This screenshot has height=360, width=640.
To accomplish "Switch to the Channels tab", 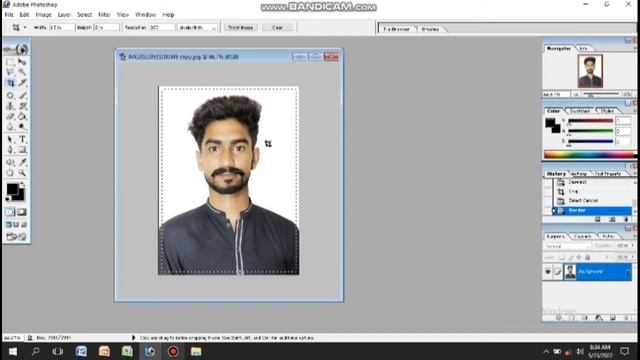I will 582,237.
